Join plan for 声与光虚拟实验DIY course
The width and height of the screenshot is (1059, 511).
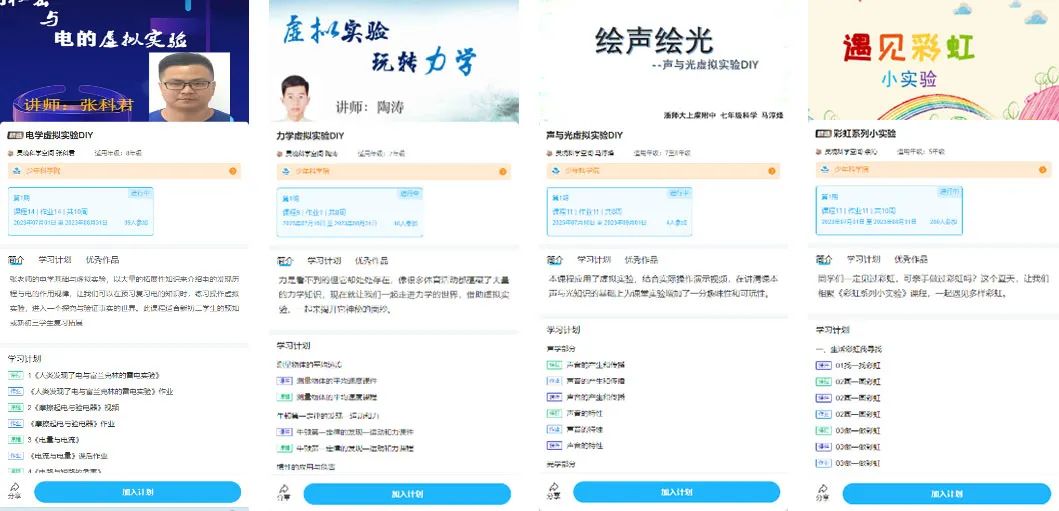677,492
